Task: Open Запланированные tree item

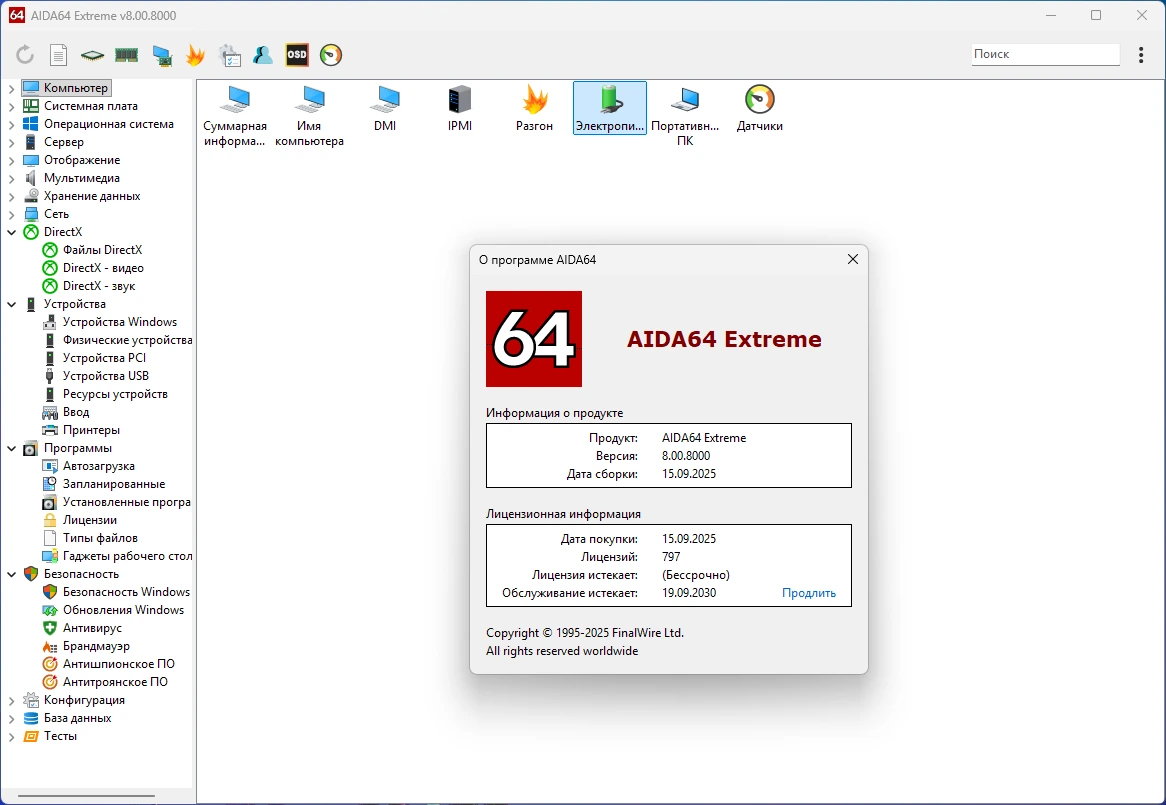Action: click(113, 484)
